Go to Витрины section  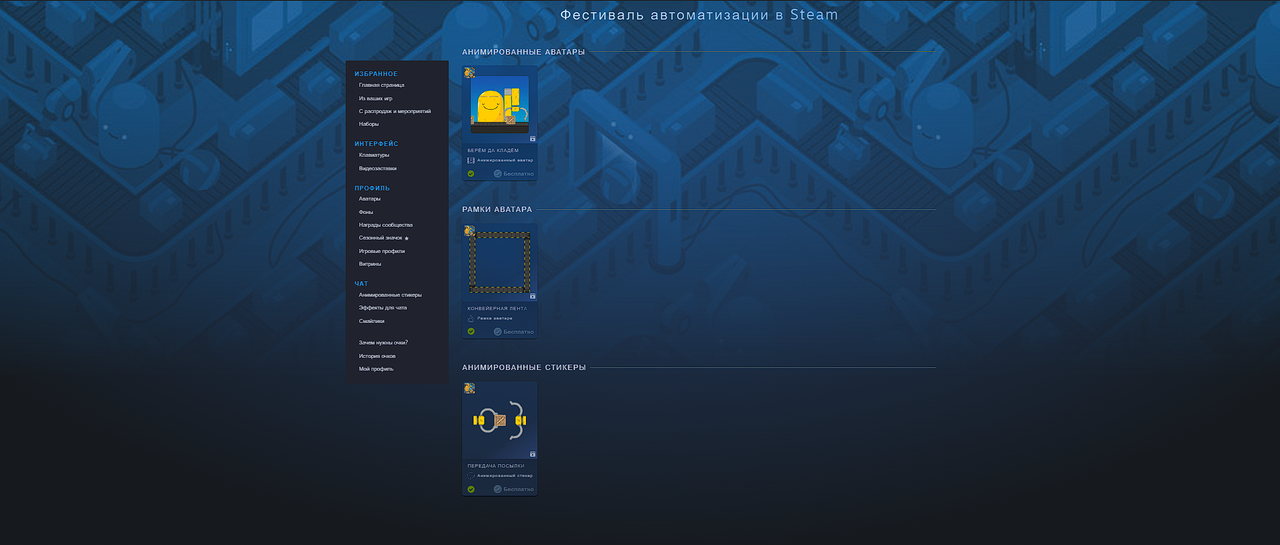(x=370, y=264)
